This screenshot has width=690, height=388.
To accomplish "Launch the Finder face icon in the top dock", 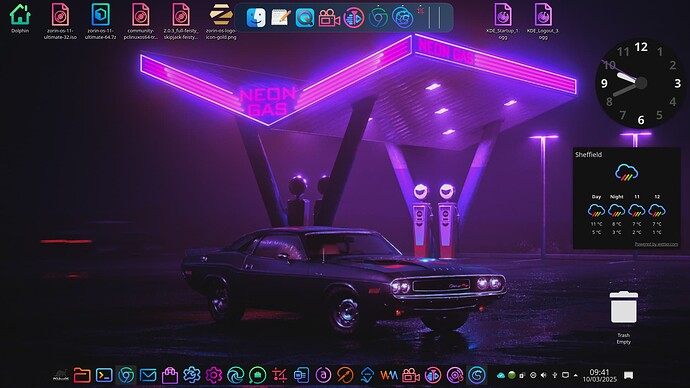I will click(x=256, y=18).
